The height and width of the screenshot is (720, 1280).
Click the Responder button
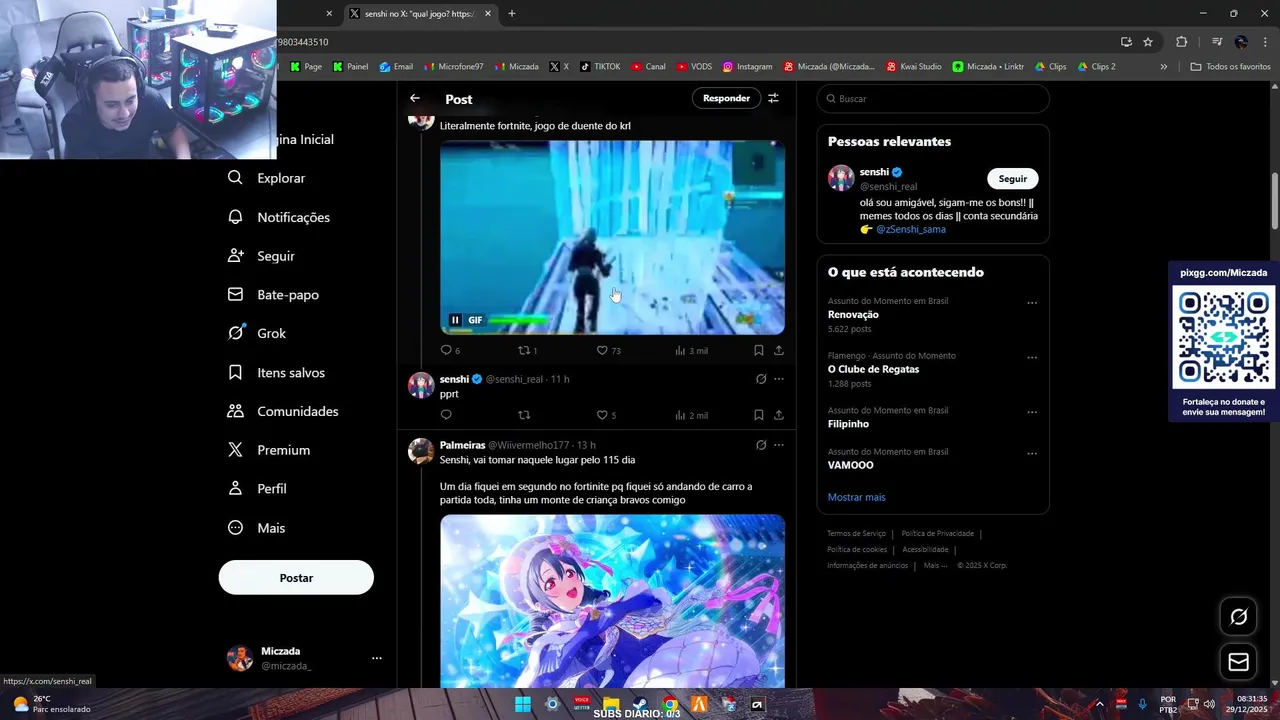726,98
